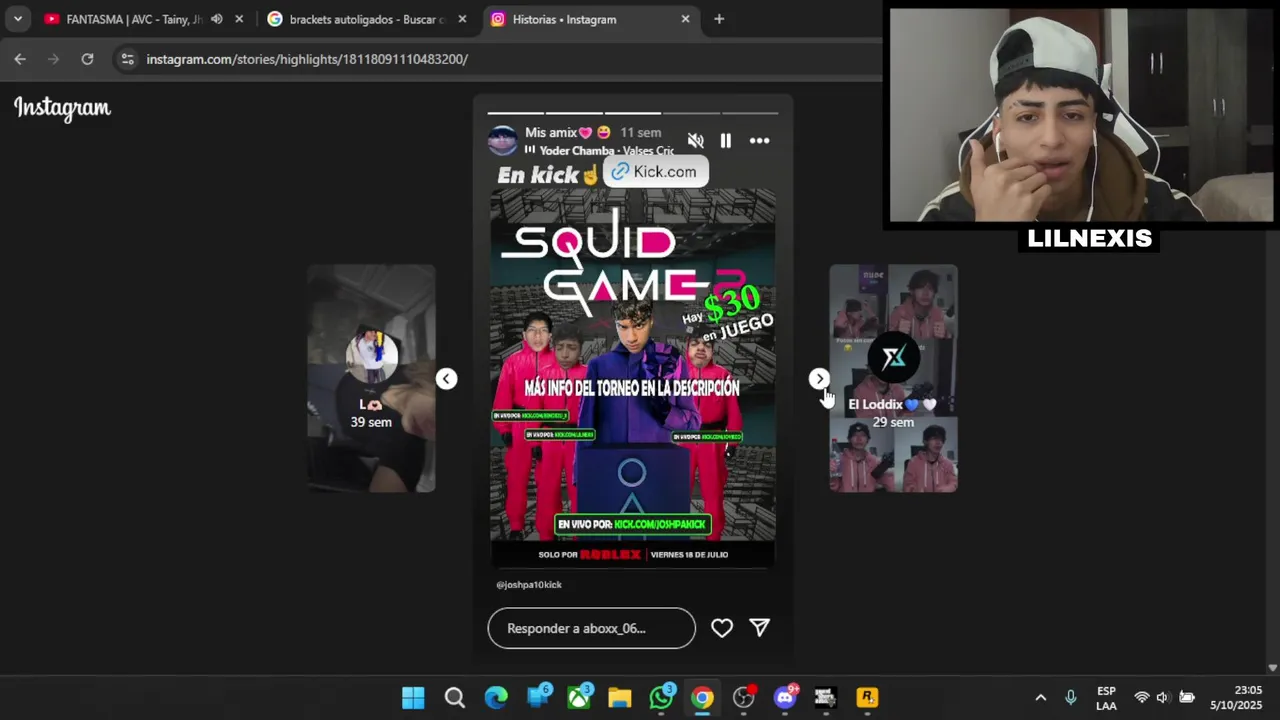
Task: Open the ESP LAA language switcher
Action: click(1106, 698)
